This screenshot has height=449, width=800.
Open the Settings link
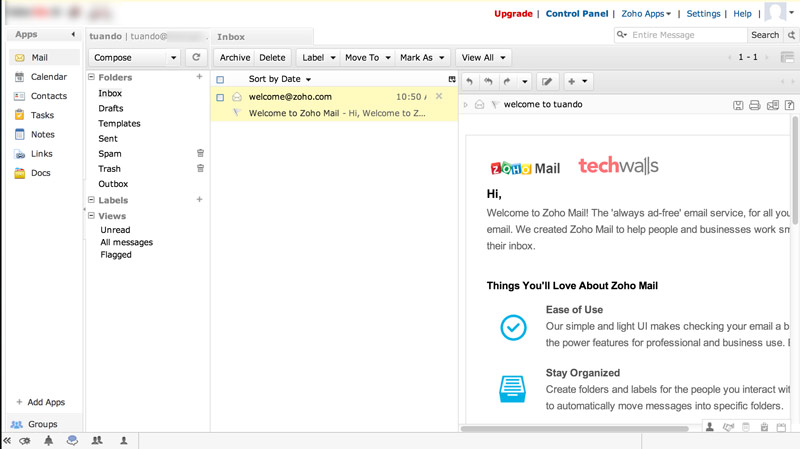(x=703, y=14)
